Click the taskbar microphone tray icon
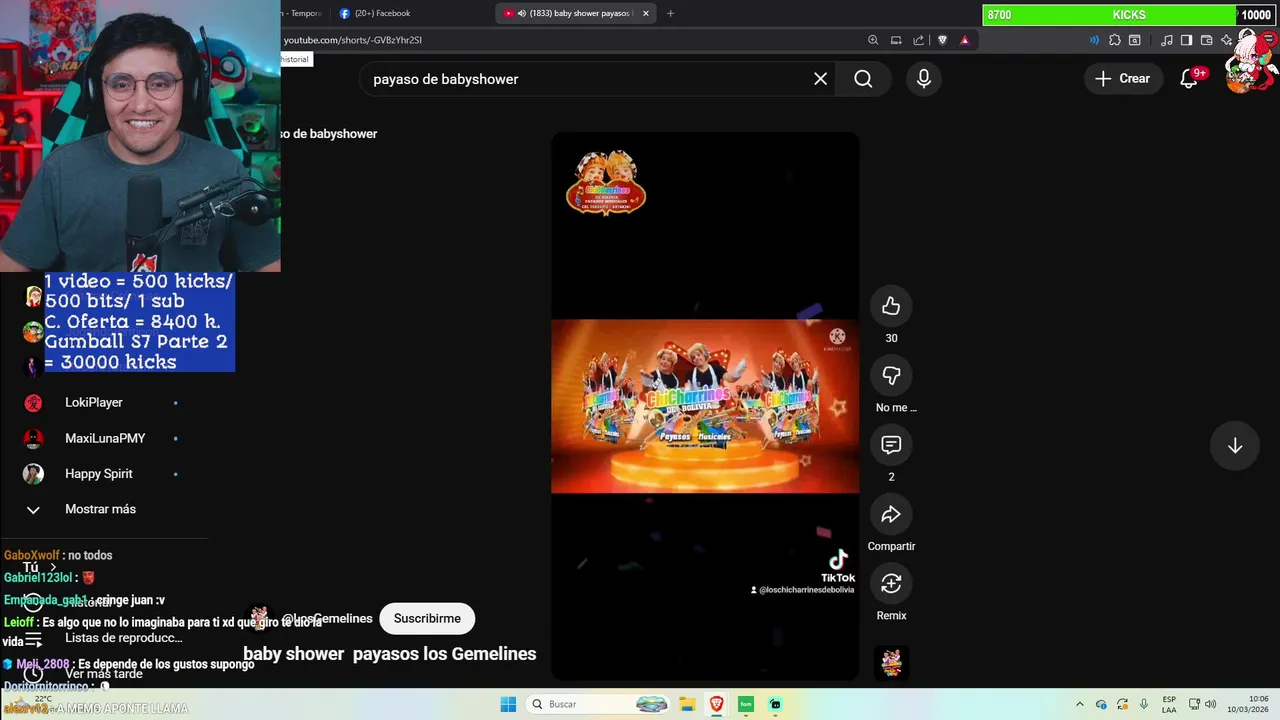The image size is (1280, 720). pyautogui.click(x=1144, y=704)
